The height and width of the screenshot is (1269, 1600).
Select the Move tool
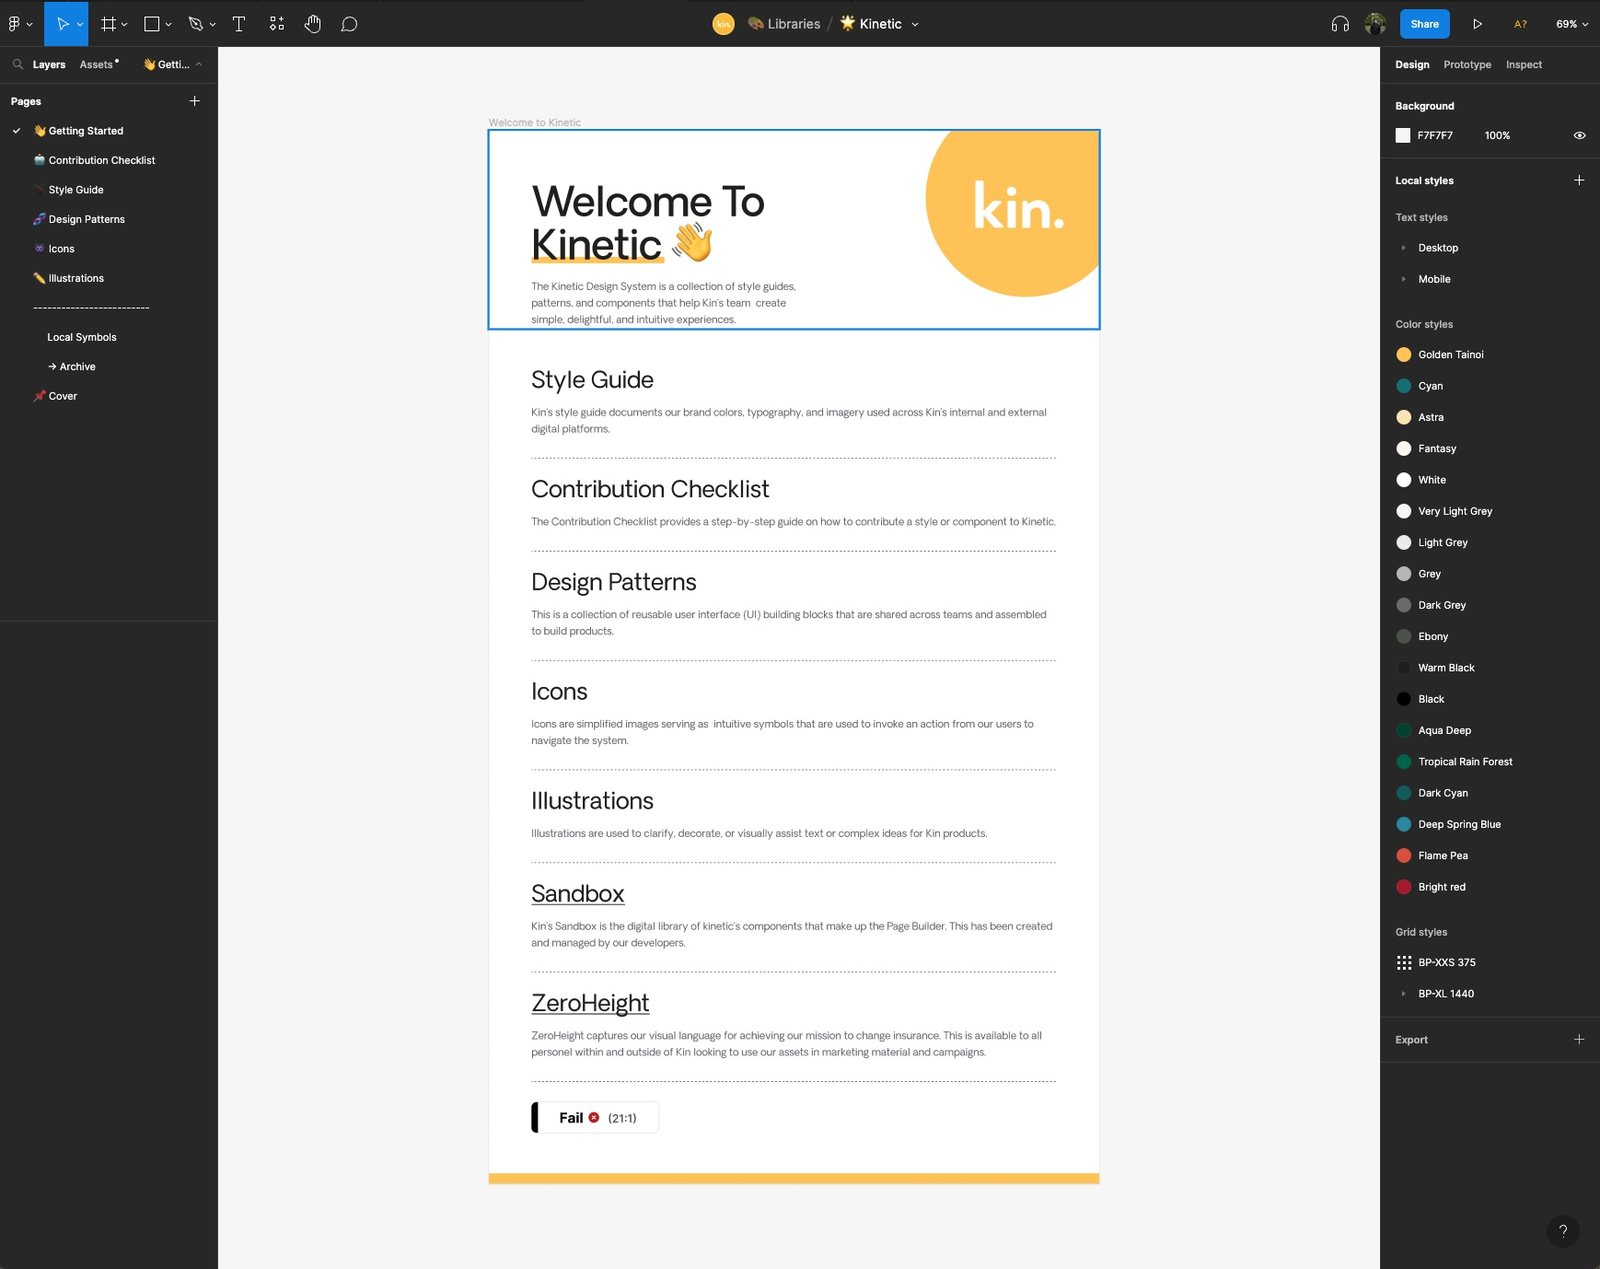tap(62, 23)
